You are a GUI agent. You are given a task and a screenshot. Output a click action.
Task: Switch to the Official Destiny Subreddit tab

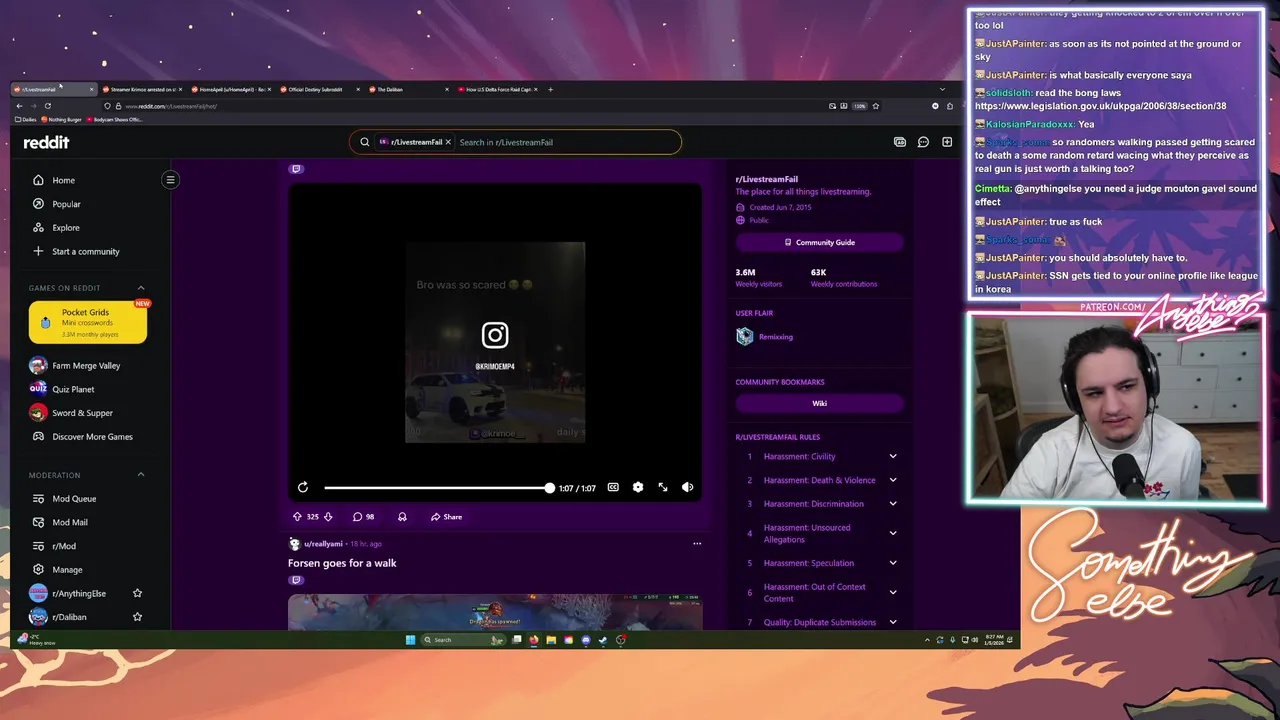pos(318,89)
